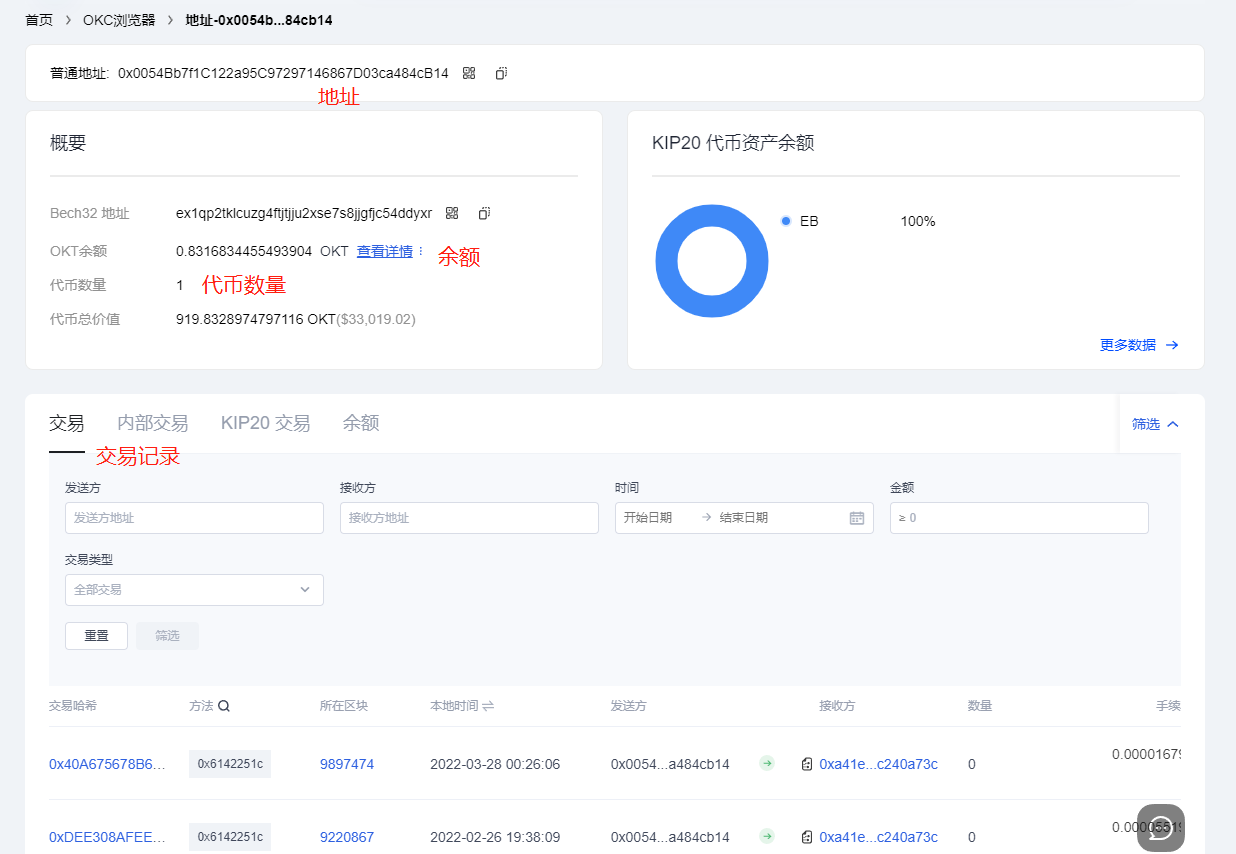Collapse the 筛选 filter panel
1236x854 pixels.
pyautogui.click(x=1155, y=423)
